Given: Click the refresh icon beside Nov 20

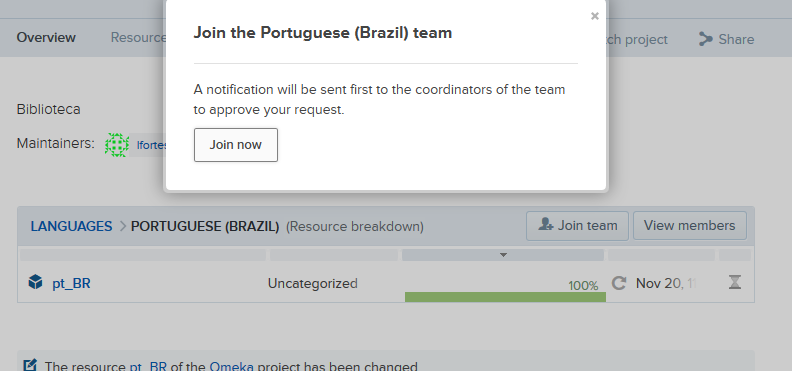Looking at the screenshot, I should tap(619, 283).
